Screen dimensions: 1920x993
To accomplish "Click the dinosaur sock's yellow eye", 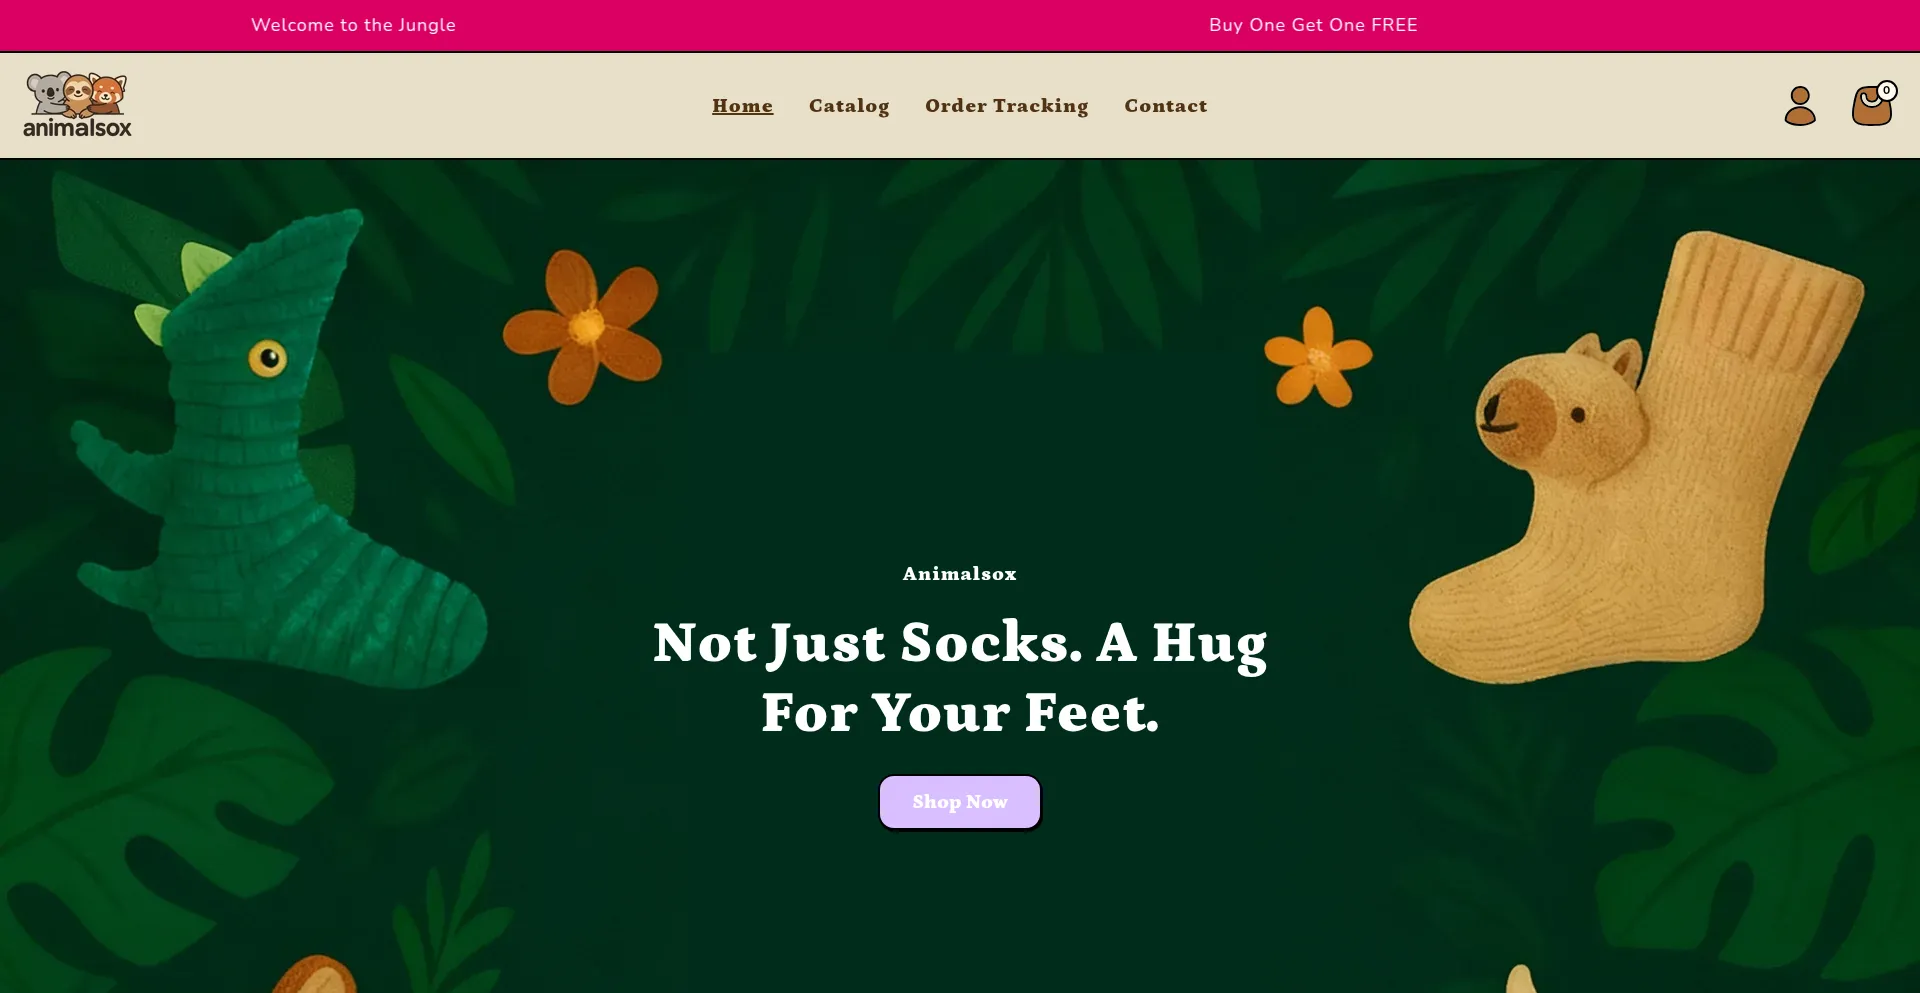I will coord(267,358).
